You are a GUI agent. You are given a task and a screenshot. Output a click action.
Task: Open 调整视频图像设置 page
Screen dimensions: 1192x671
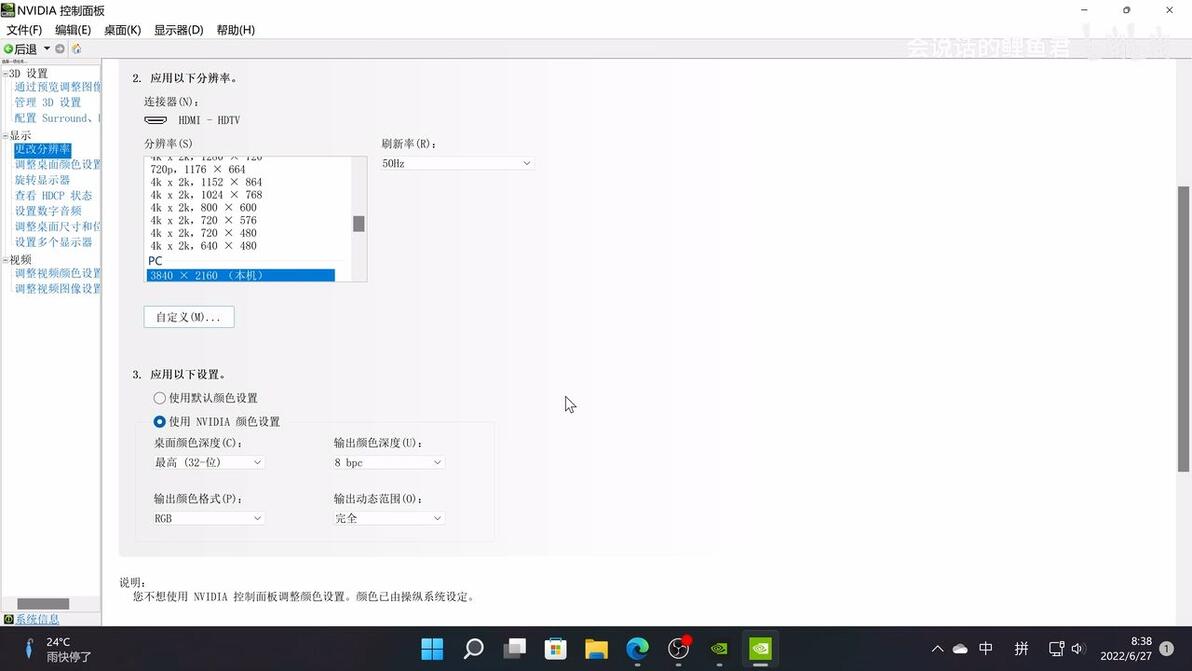click(58, 289)
